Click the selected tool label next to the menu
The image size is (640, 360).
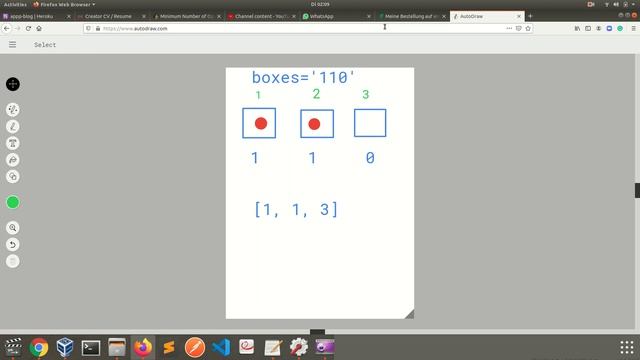tap(45, 44)
